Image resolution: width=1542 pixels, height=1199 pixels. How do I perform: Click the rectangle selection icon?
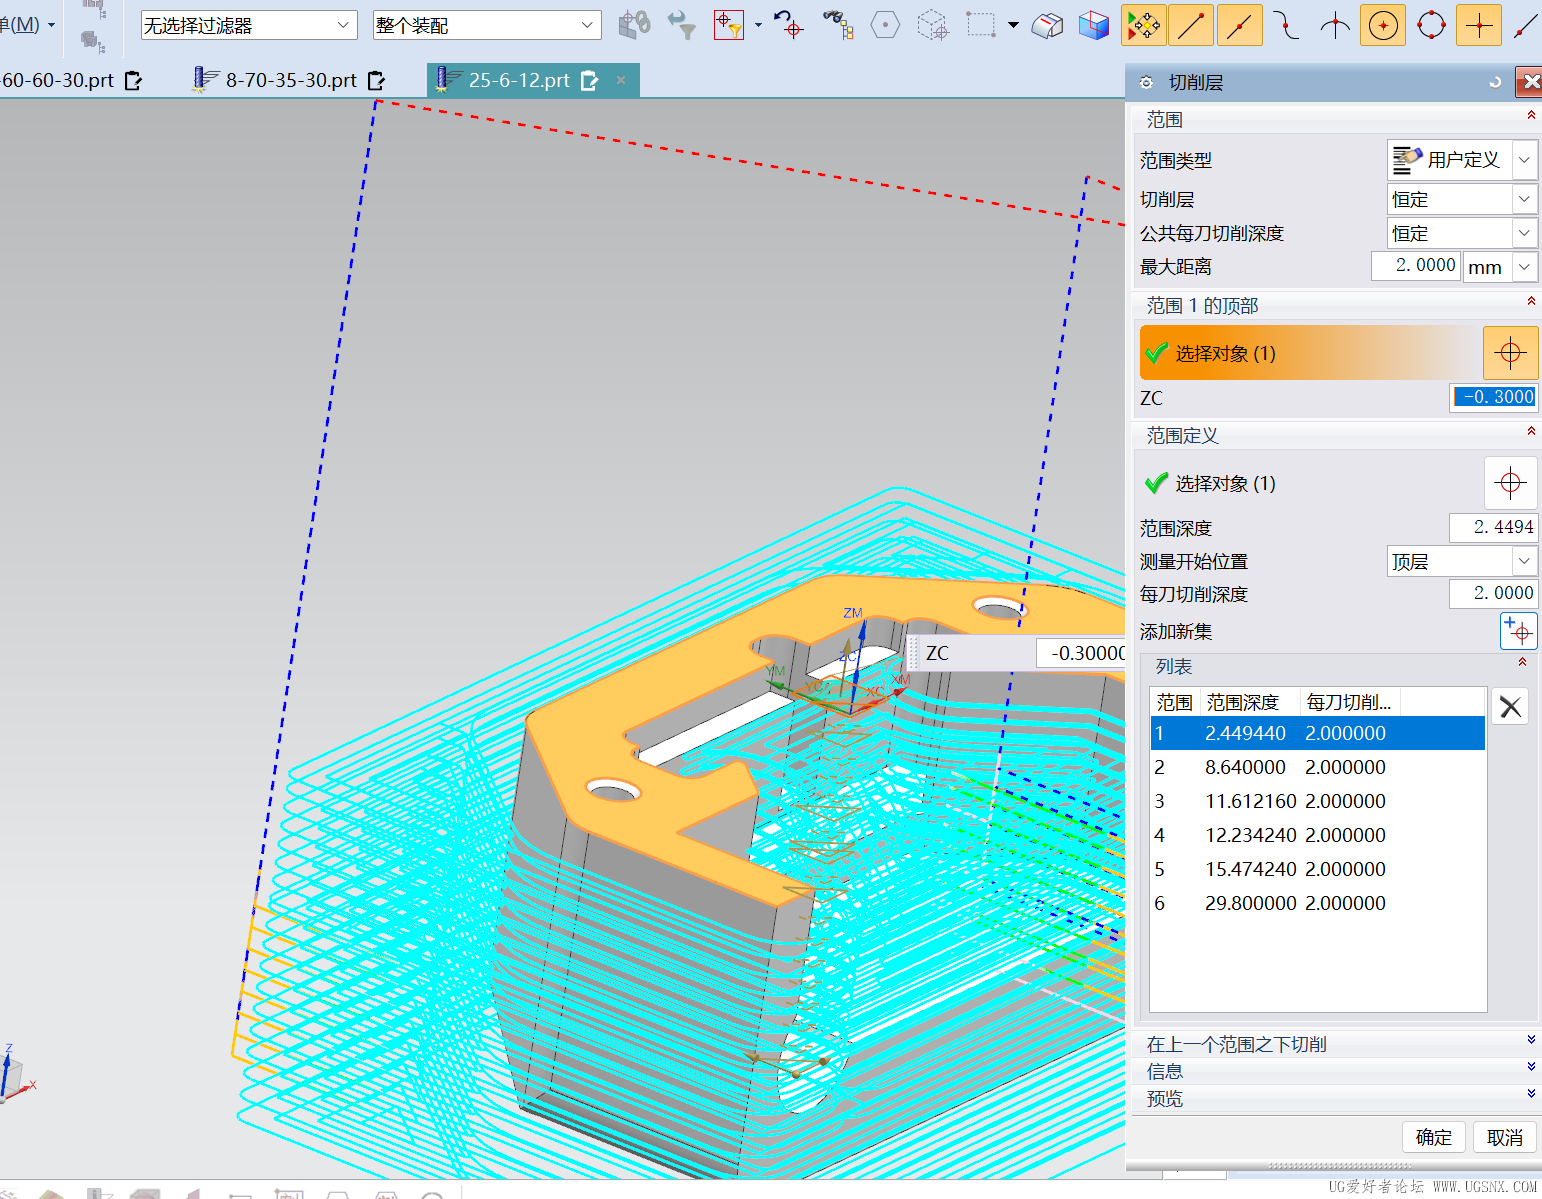click(980, 25)
